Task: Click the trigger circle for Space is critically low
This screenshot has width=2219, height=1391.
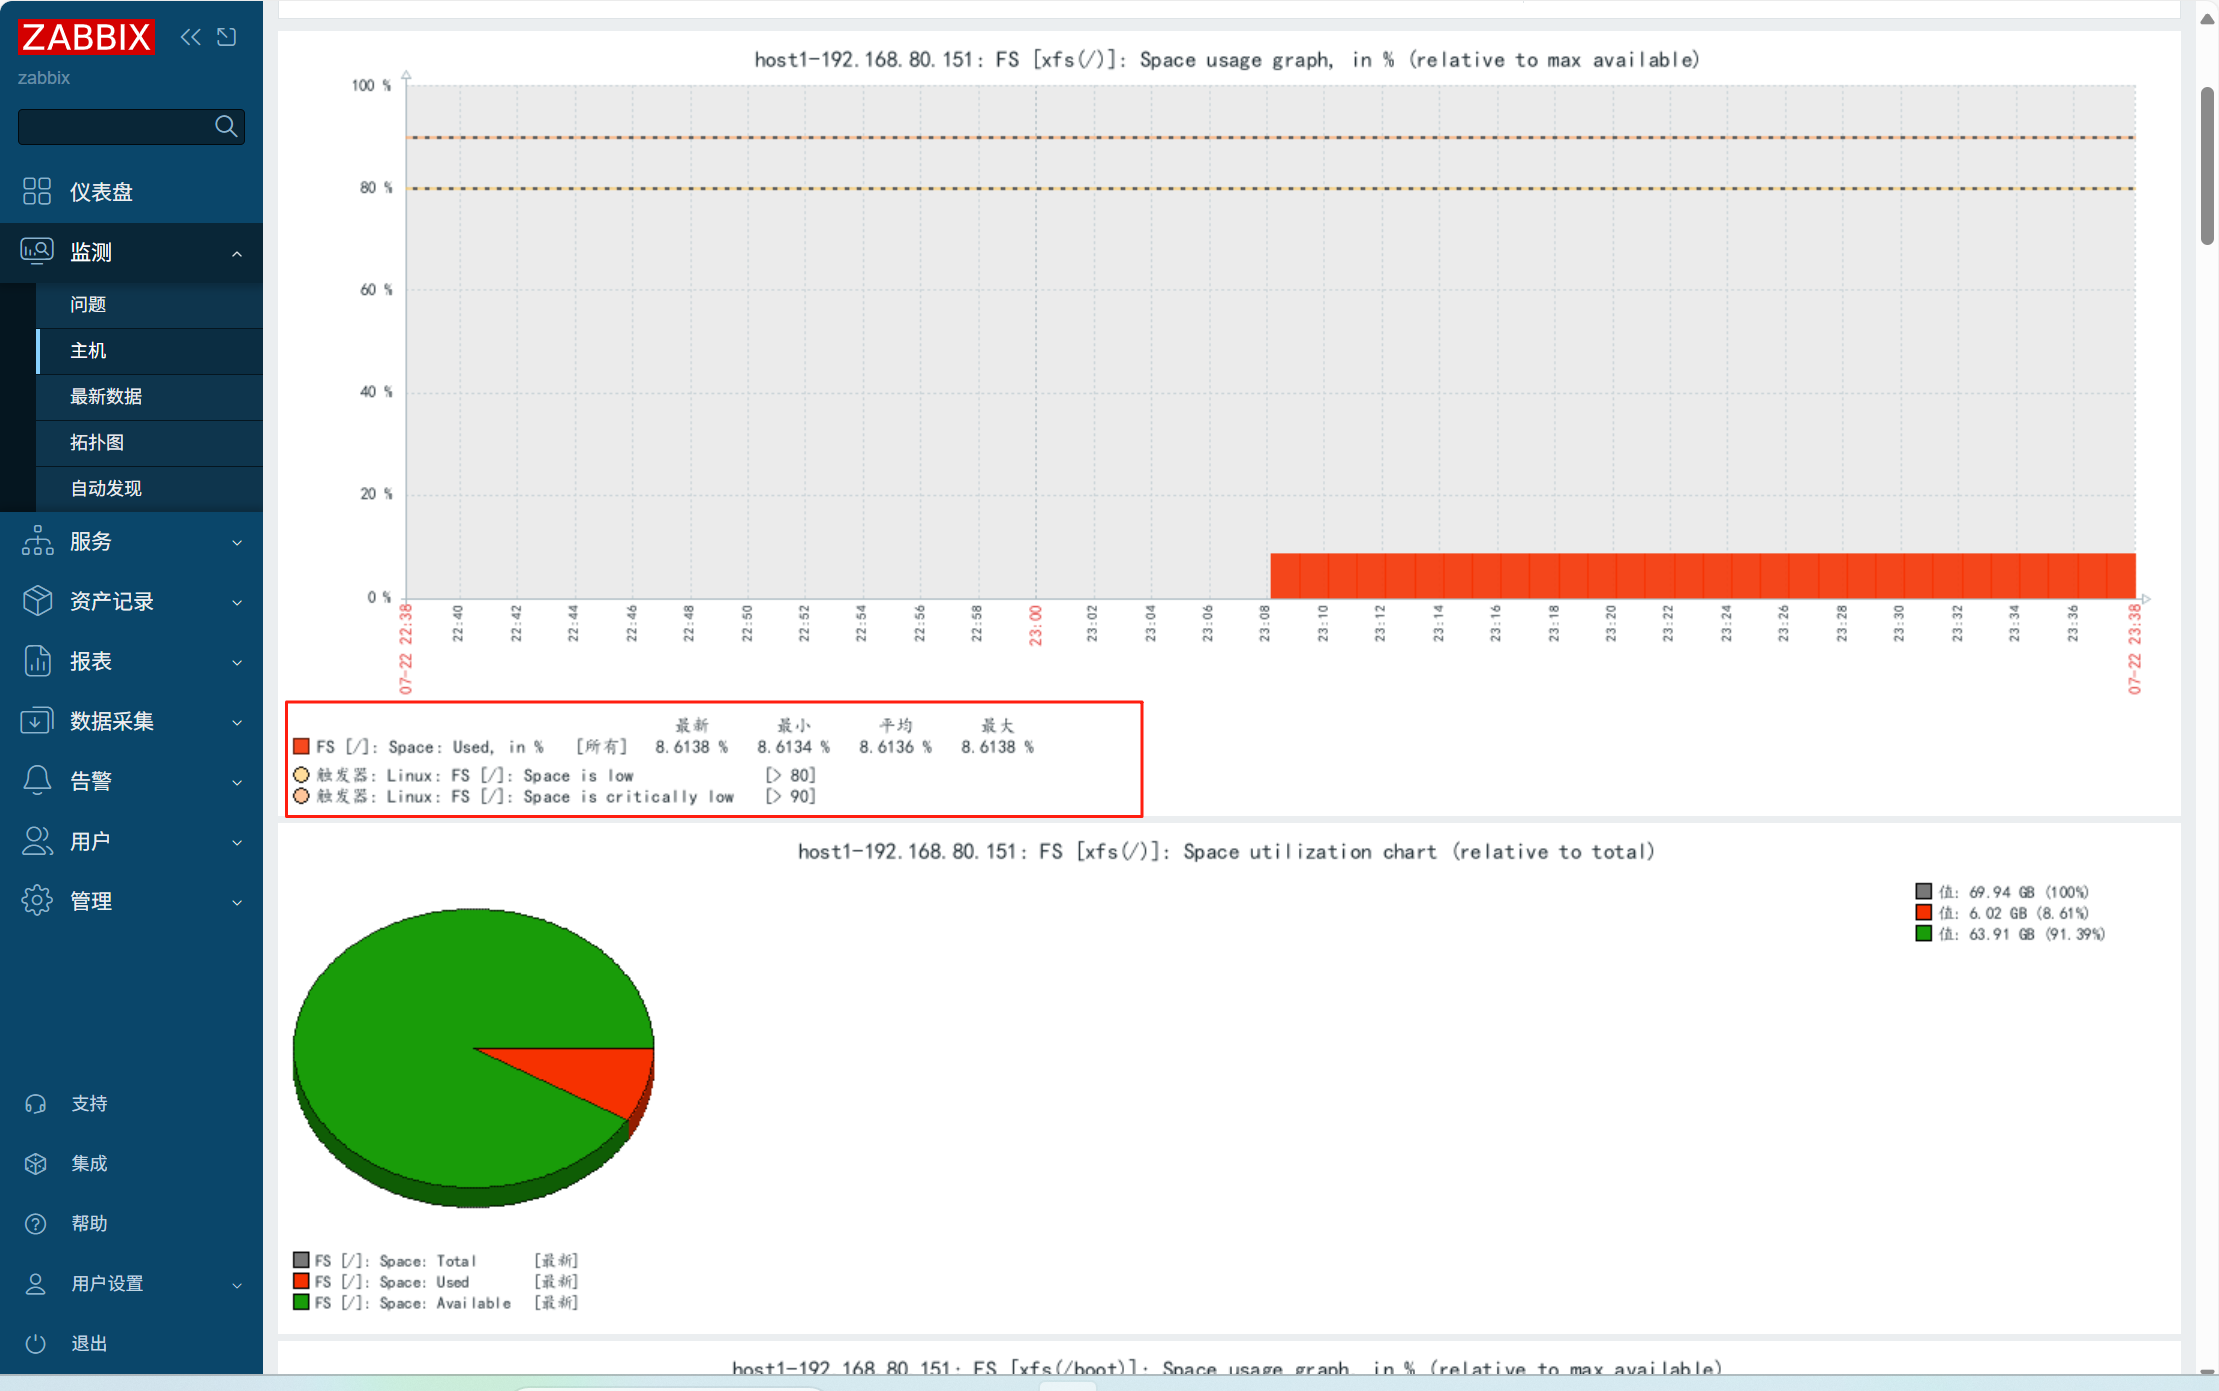Action: (301, 796)
